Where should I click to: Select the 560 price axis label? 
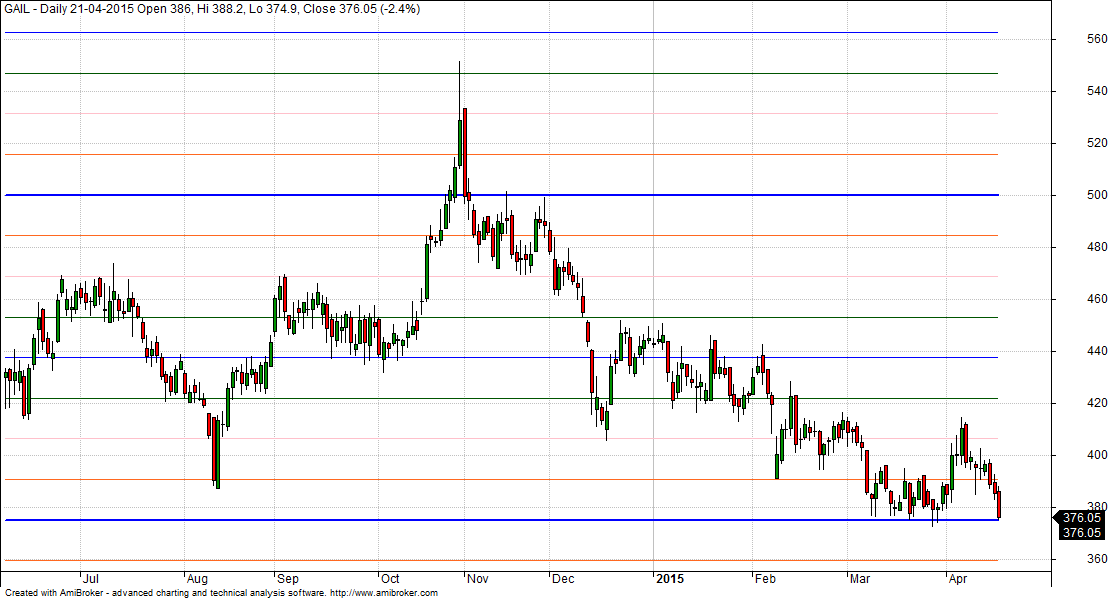coord(1069,39)
